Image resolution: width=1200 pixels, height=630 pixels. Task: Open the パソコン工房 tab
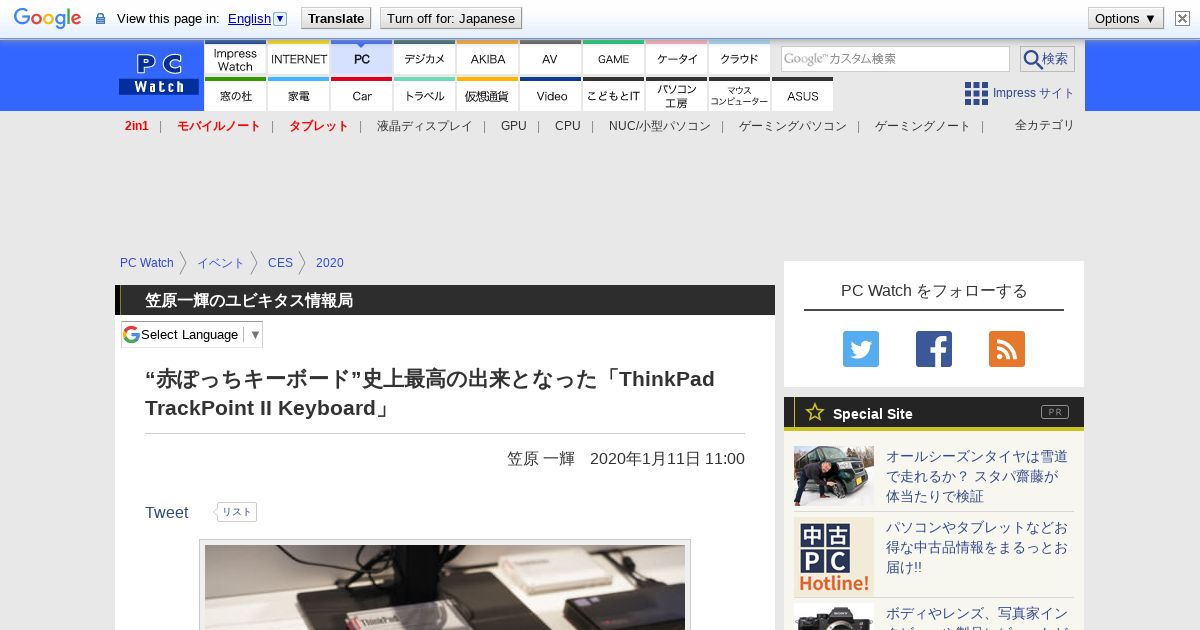click(677, 95)
